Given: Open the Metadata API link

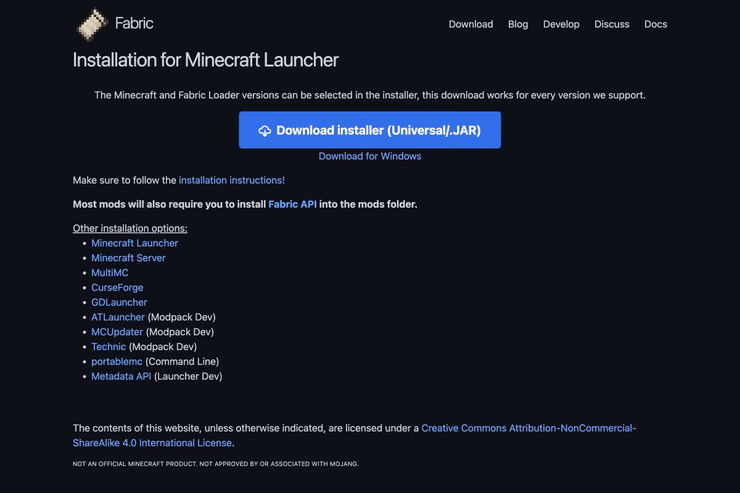Looking at the screenshot, I should click(121, 376).
